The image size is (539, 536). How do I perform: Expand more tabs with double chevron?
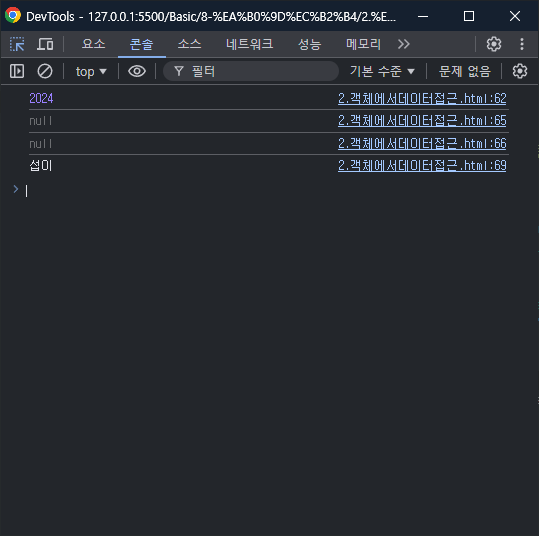point(404,44)
